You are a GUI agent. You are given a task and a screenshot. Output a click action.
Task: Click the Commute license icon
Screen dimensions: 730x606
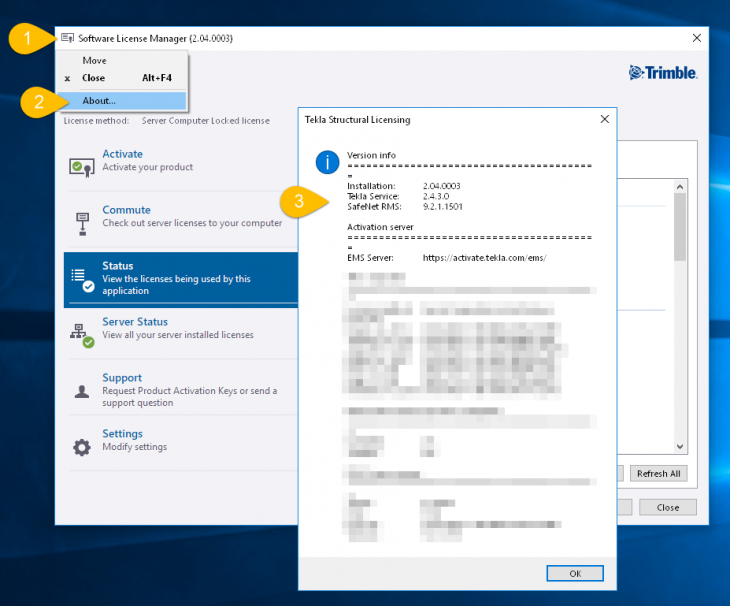(82, 224)
